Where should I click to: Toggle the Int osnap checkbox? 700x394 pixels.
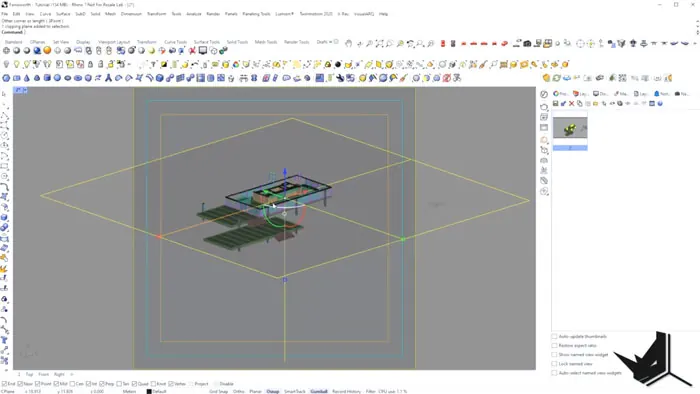88,384
